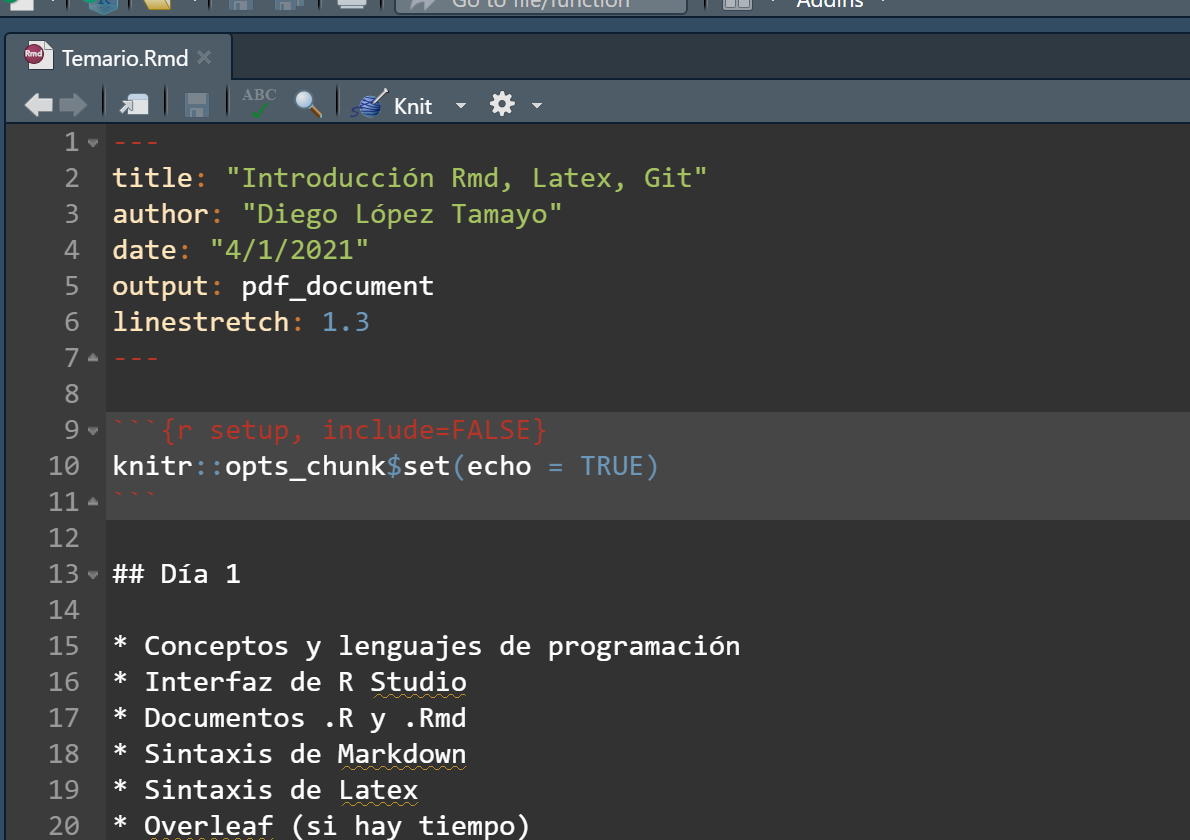Show document in new window icon
Screen dimensions: 1190x840
click(x=134, y=105)
